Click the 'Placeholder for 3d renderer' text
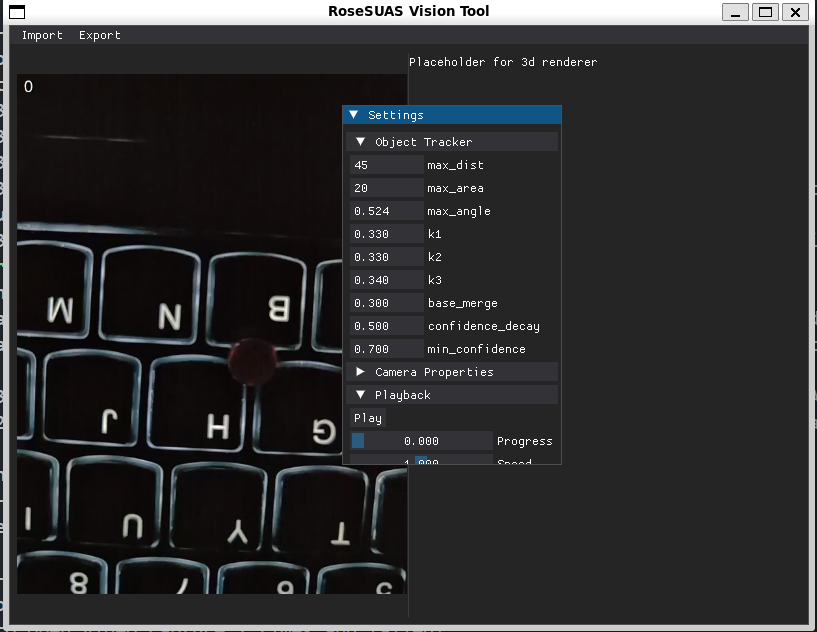The image size is (817, 632). tap(503, 62)
